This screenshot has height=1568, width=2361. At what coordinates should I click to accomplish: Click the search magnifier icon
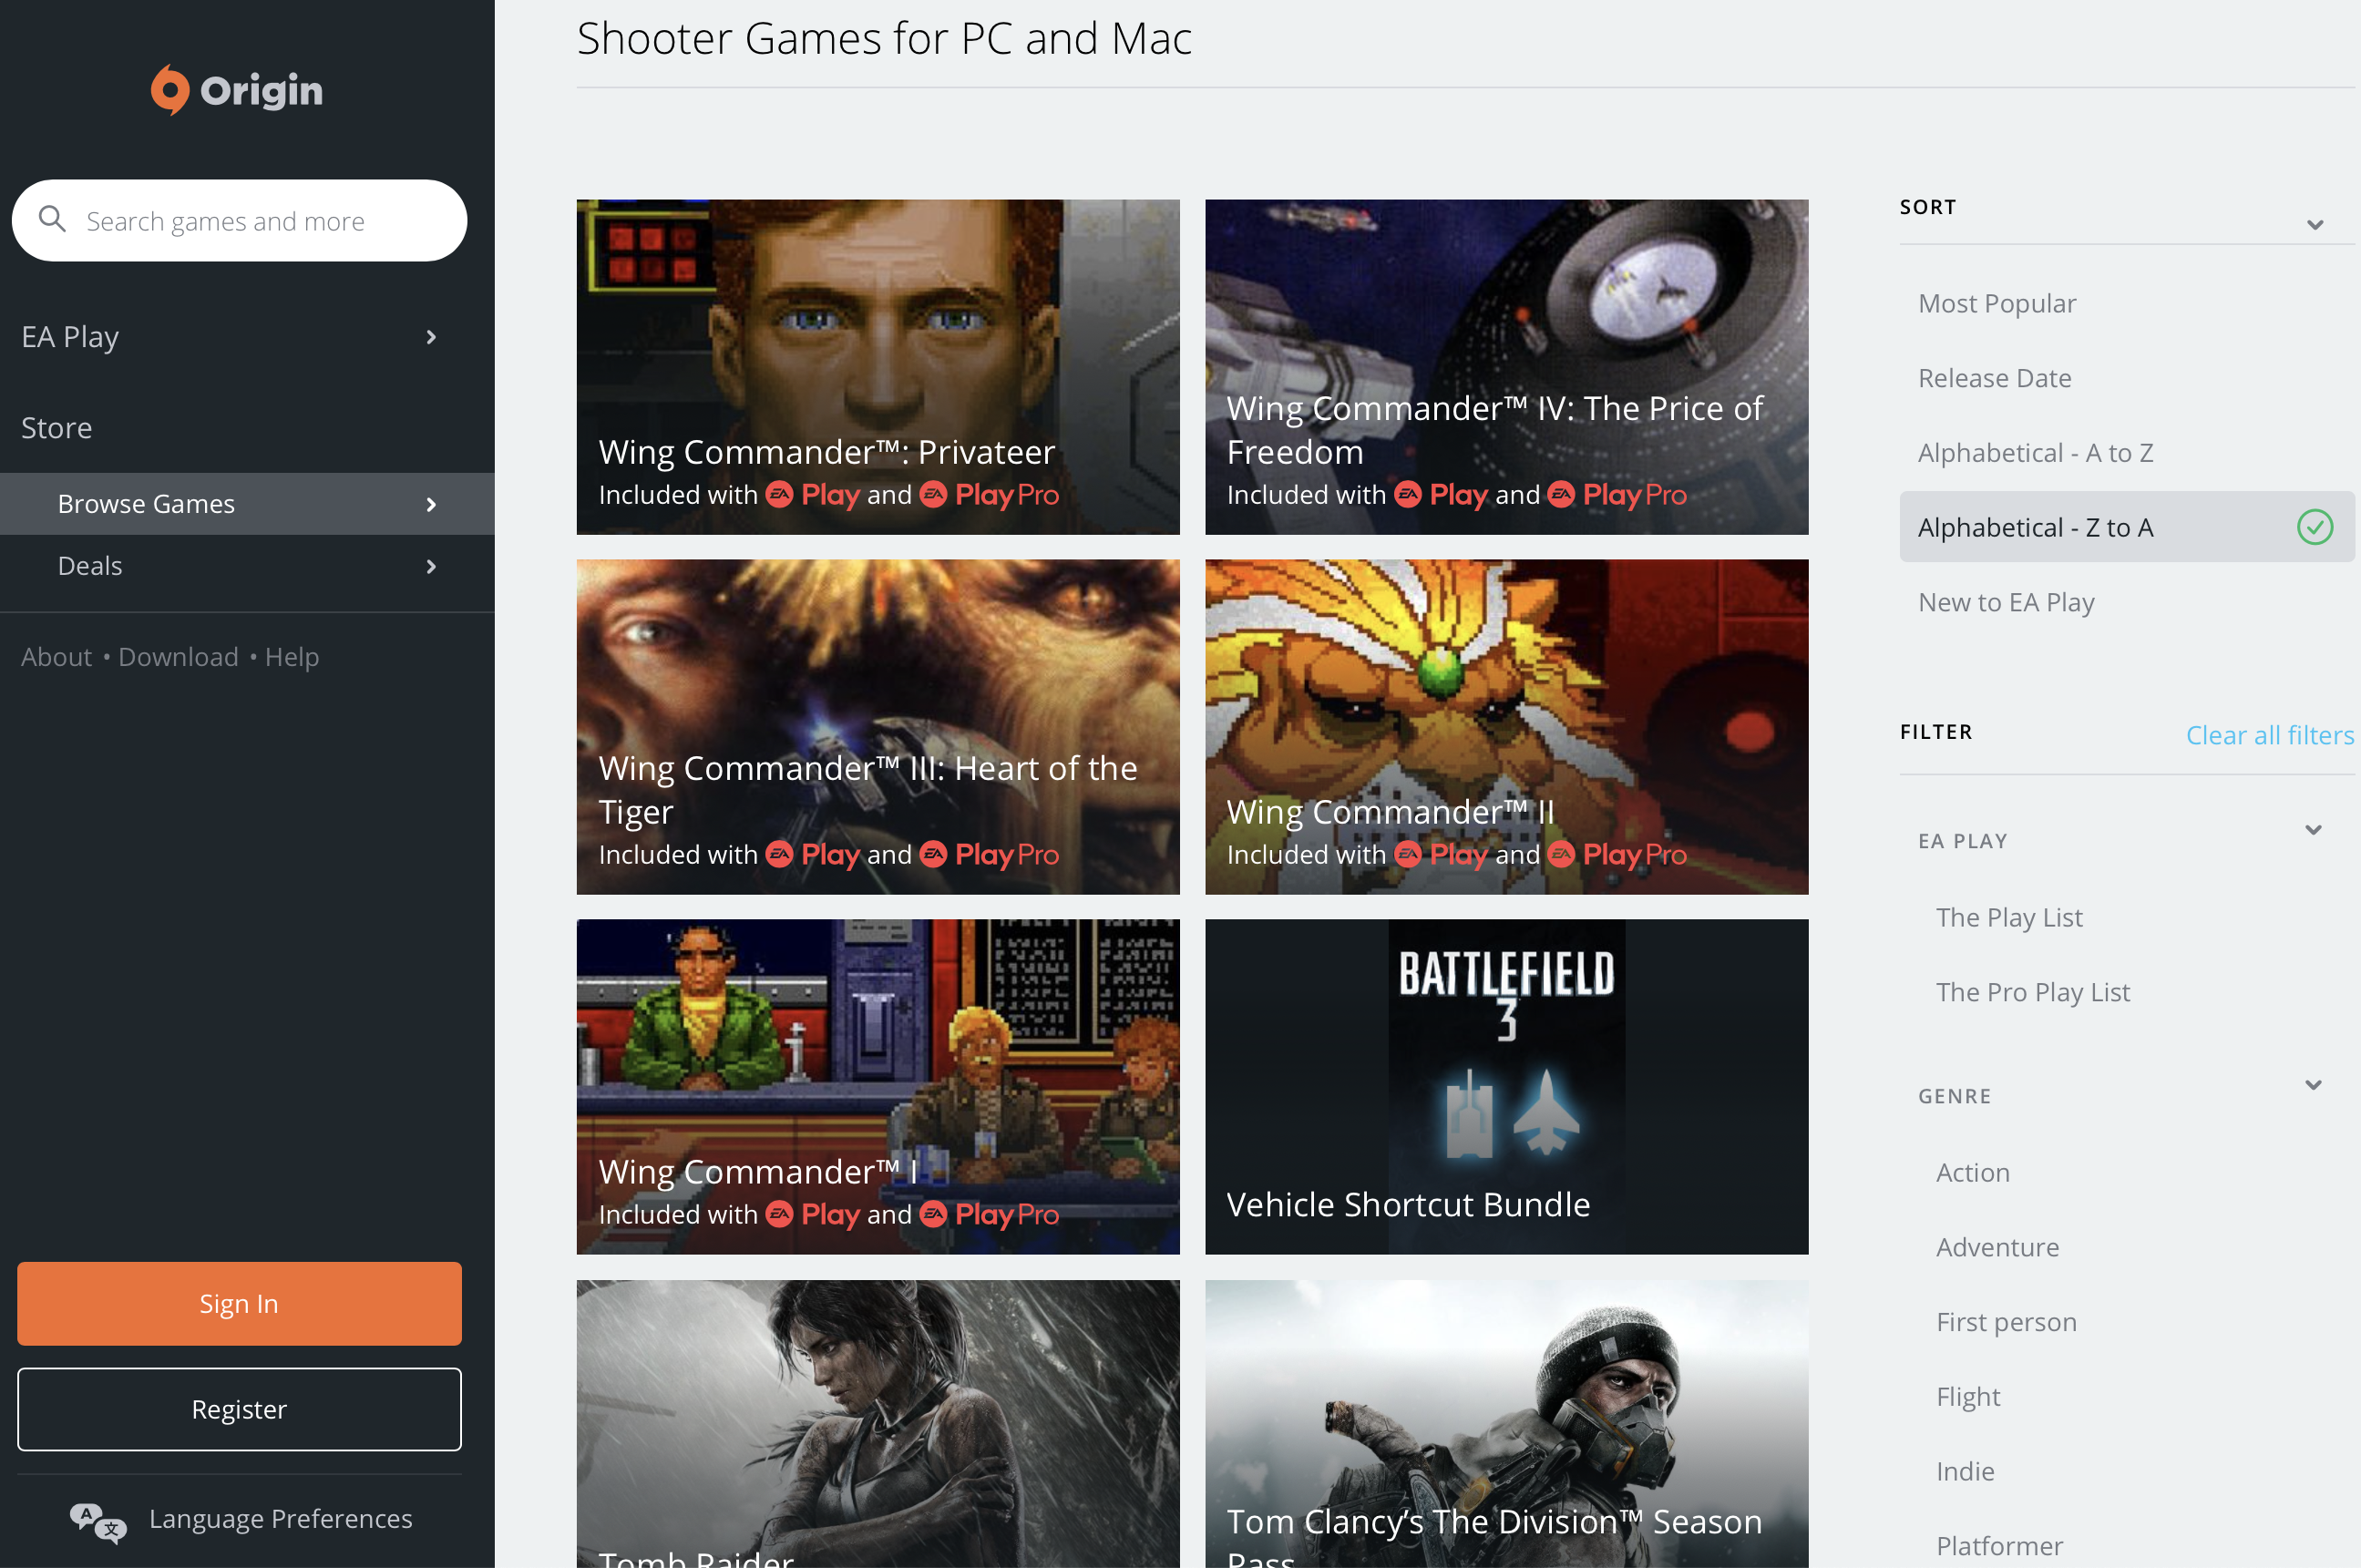tap(52, 219)
